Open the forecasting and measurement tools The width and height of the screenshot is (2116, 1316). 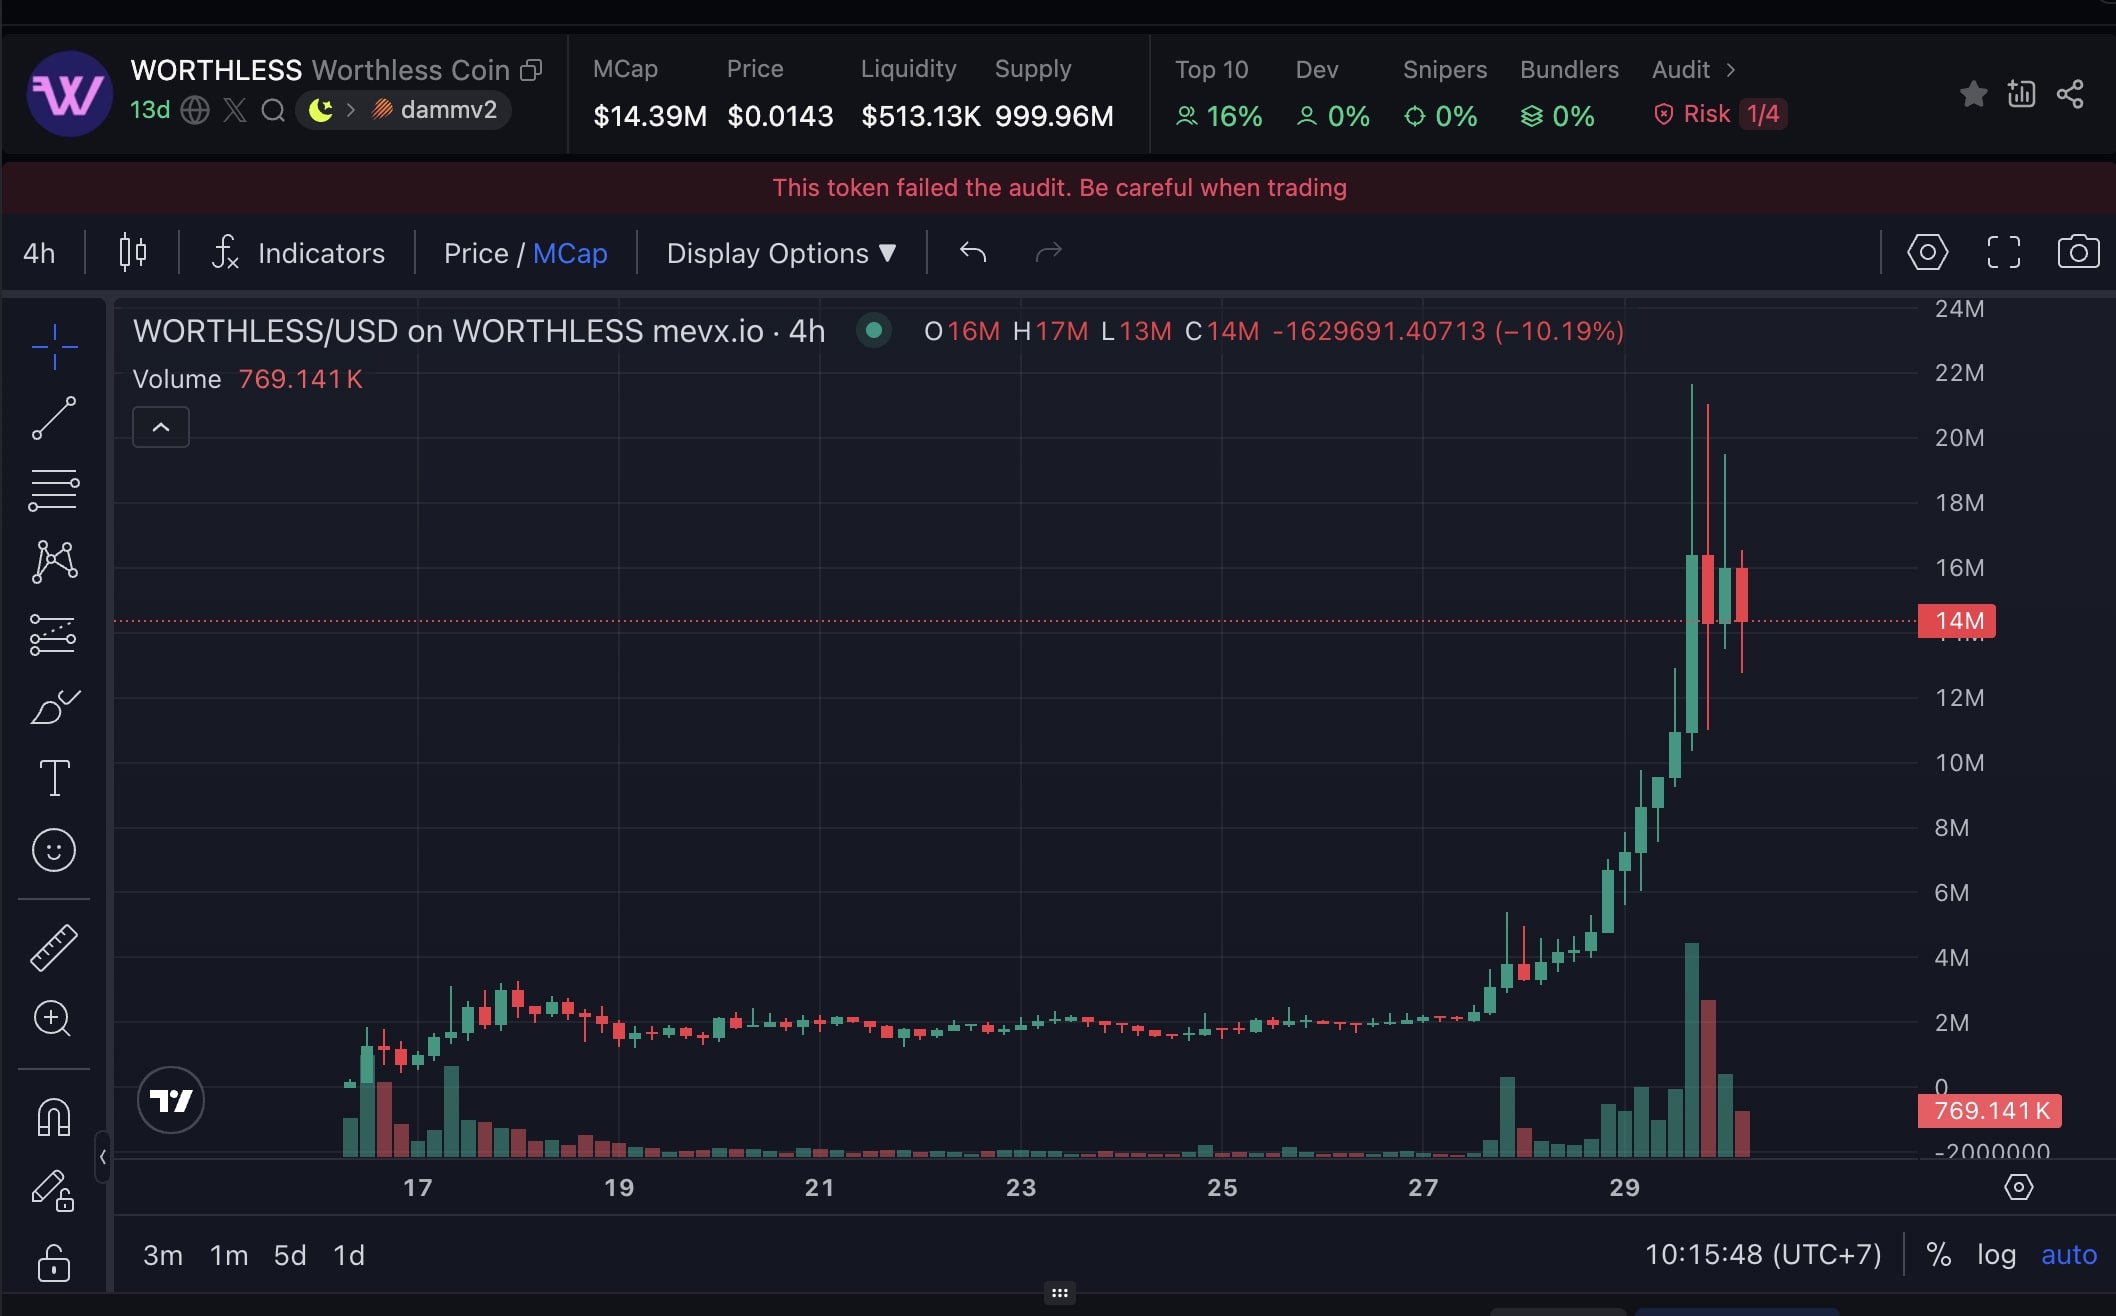pos(54,634)
